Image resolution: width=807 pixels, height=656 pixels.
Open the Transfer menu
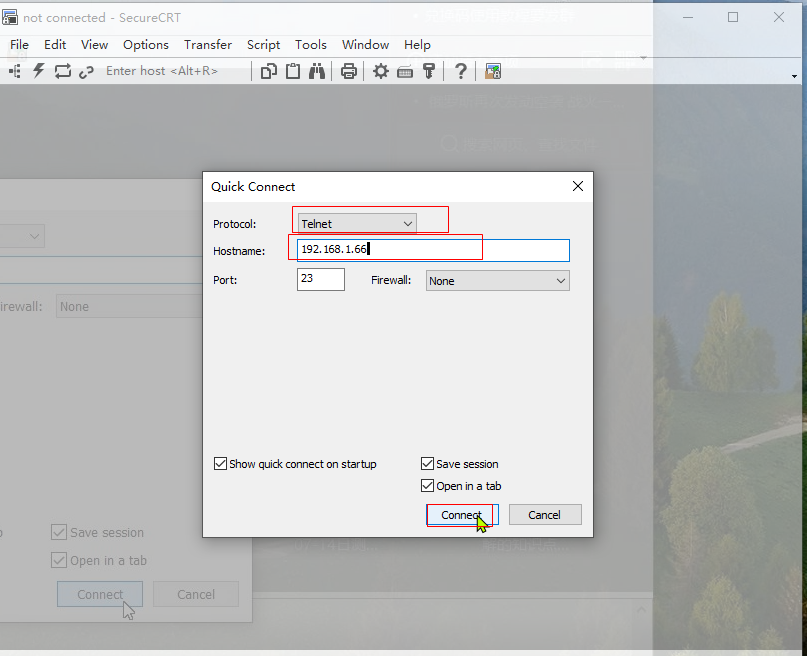click(x=208, y=45)
